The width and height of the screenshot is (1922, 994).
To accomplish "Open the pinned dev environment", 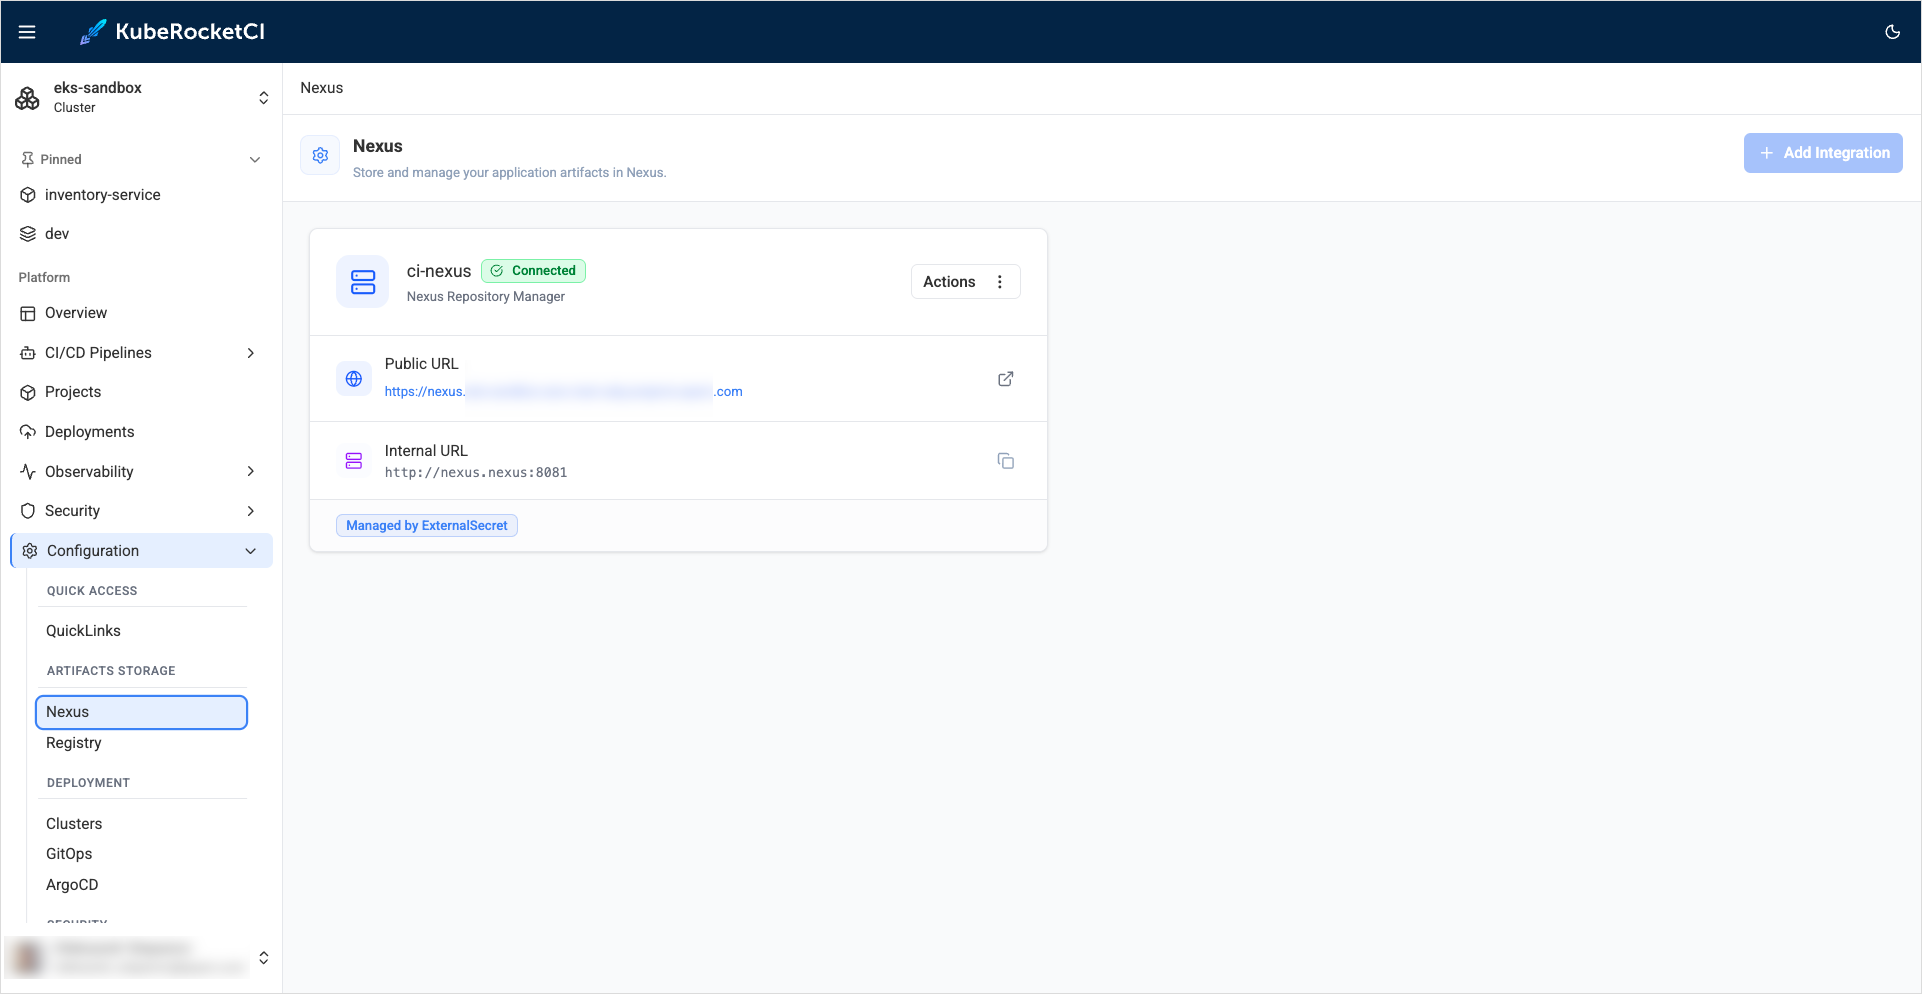I will tap(57, 234).
